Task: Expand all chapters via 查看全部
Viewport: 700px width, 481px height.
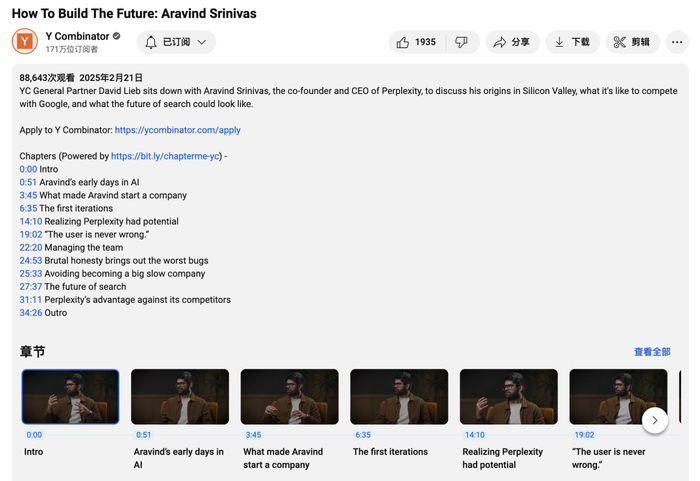Action: (x=652, y=352)
